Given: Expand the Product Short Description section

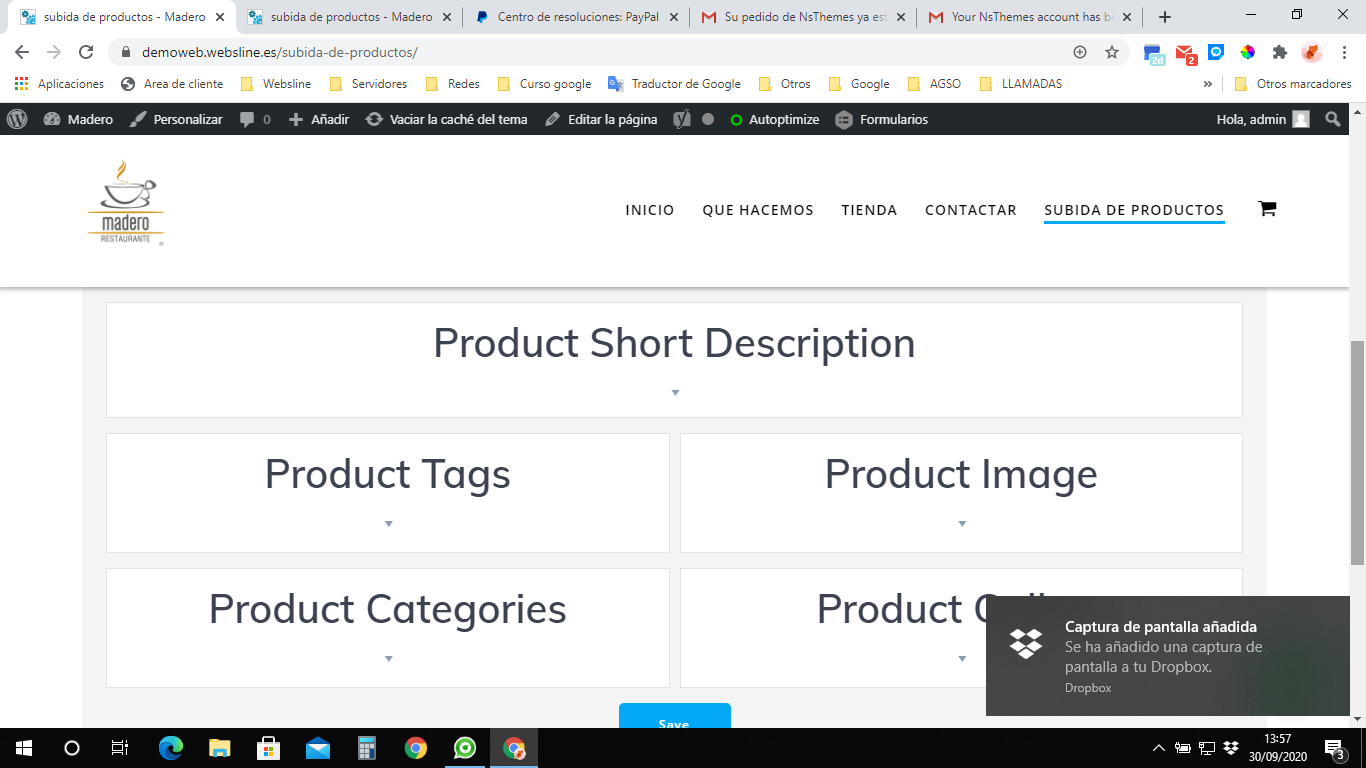Looking at the screenshot, I should point(675,392).
